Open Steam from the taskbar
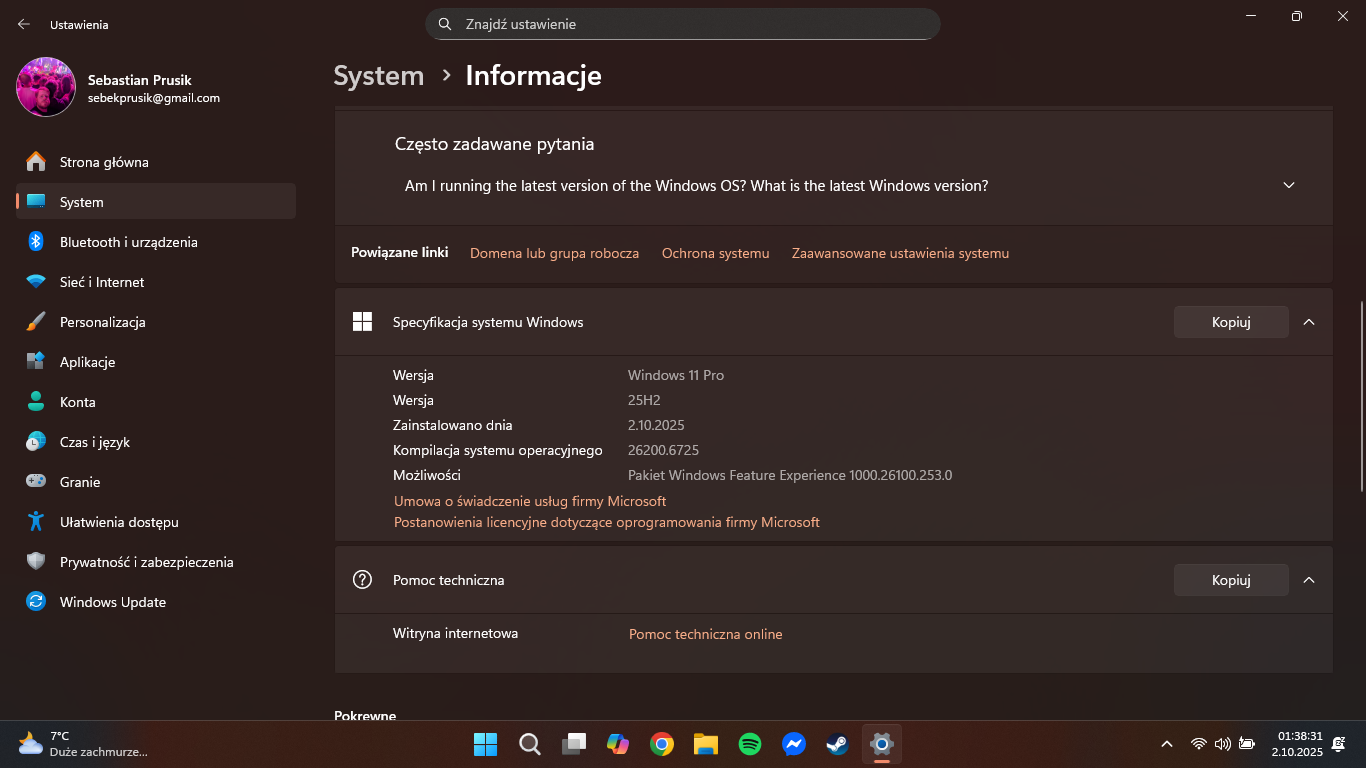The width and height of the screenshot is (1366, 768). tap(837, 744)
